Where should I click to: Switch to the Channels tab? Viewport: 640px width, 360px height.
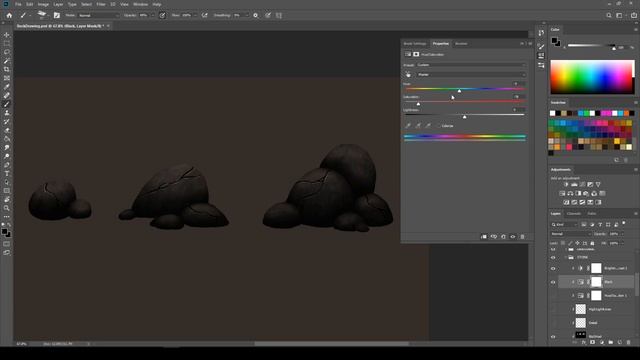pos(573,213)
